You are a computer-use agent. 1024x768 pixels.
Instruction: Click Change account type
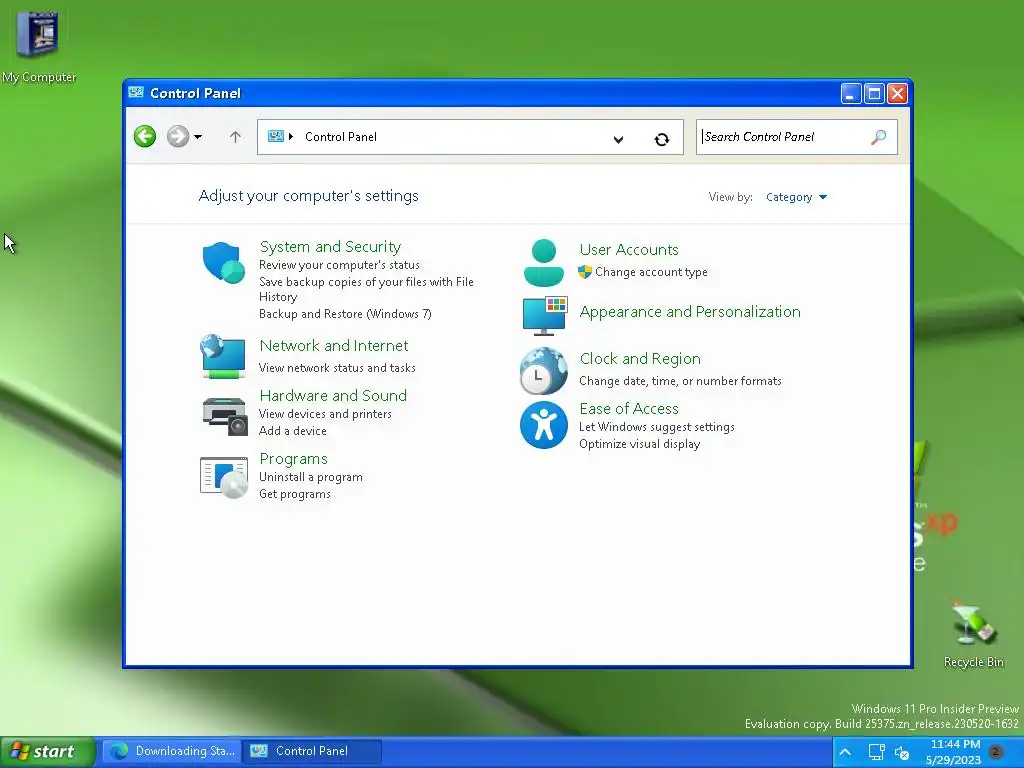pyautogui.click(x=651, y=272)
